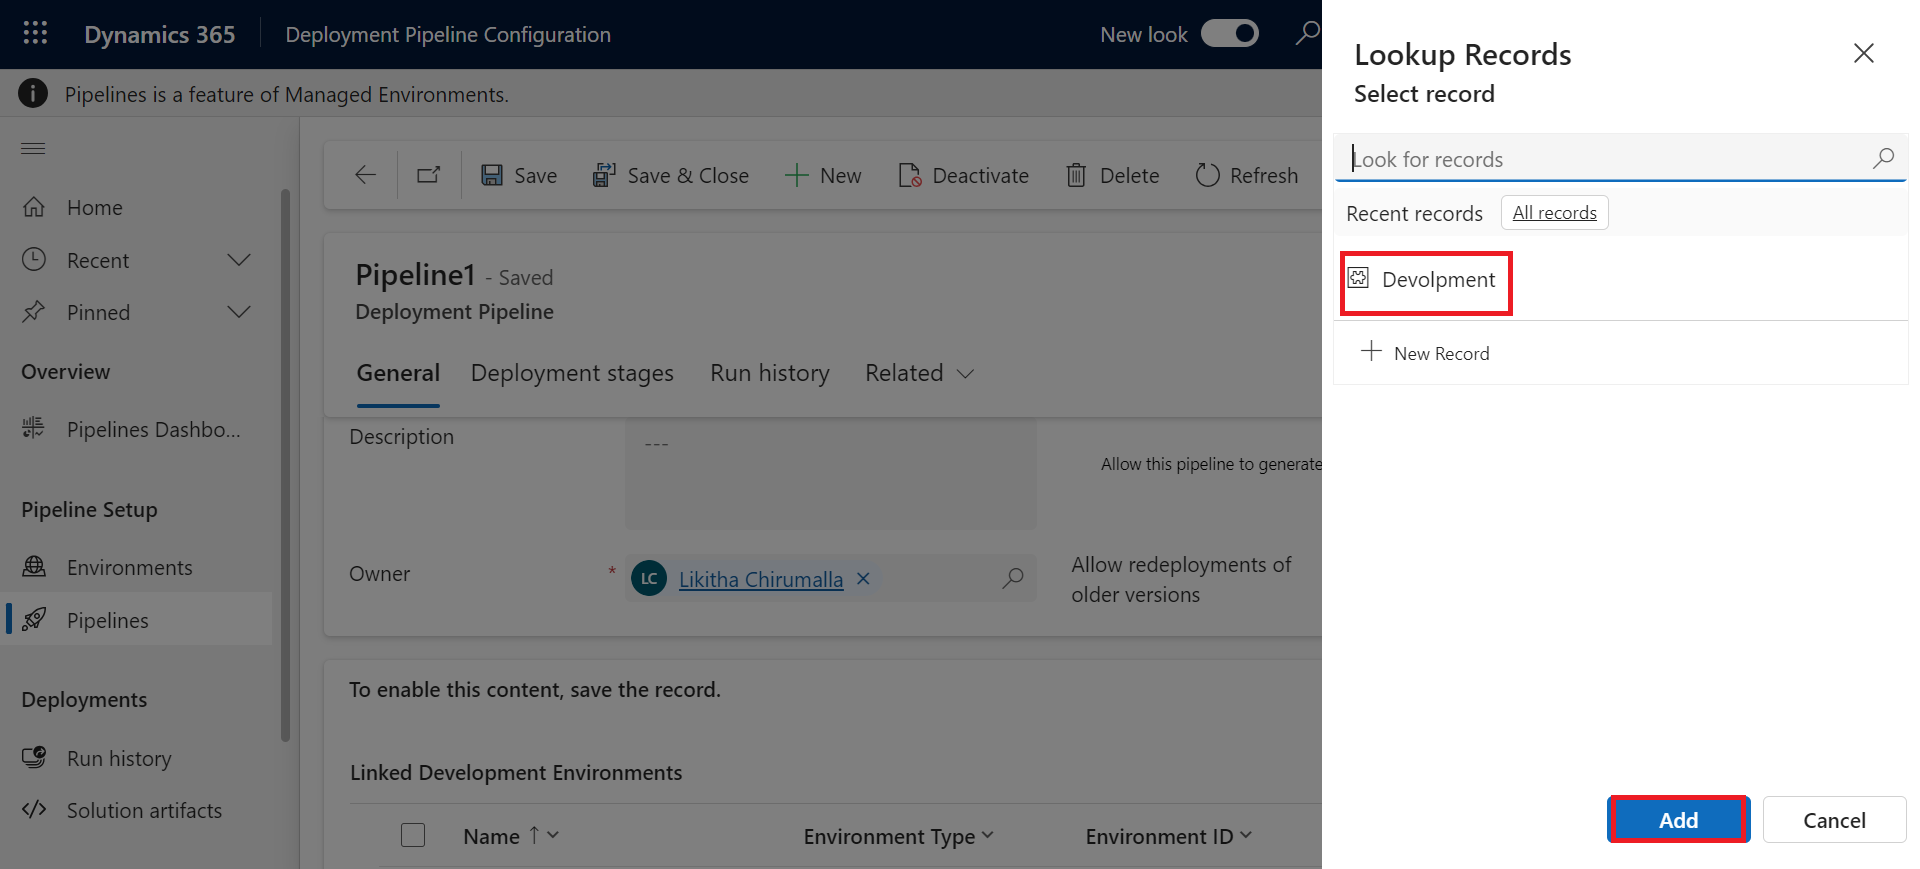
Task: Click All records link
Action: (x=1554, y=213)
